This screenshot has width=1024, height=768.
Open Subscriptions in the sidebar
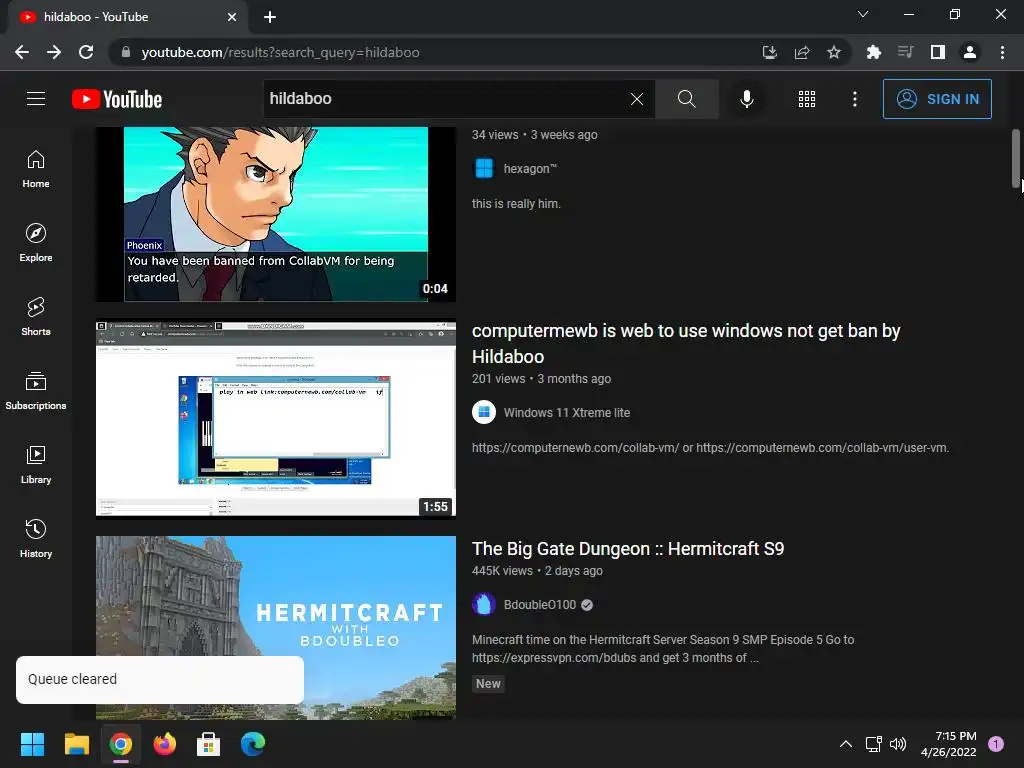(x=36, y=391)
